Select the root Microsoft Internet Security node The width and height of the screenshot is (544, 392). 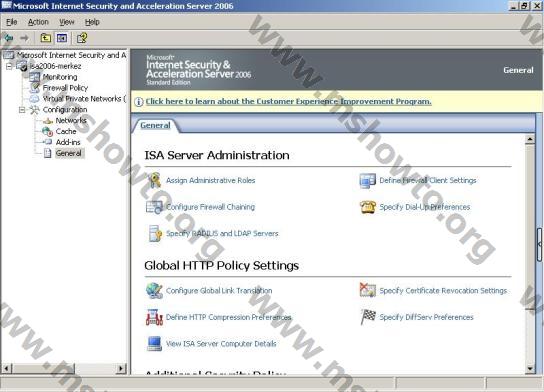(x=71, y=55)
